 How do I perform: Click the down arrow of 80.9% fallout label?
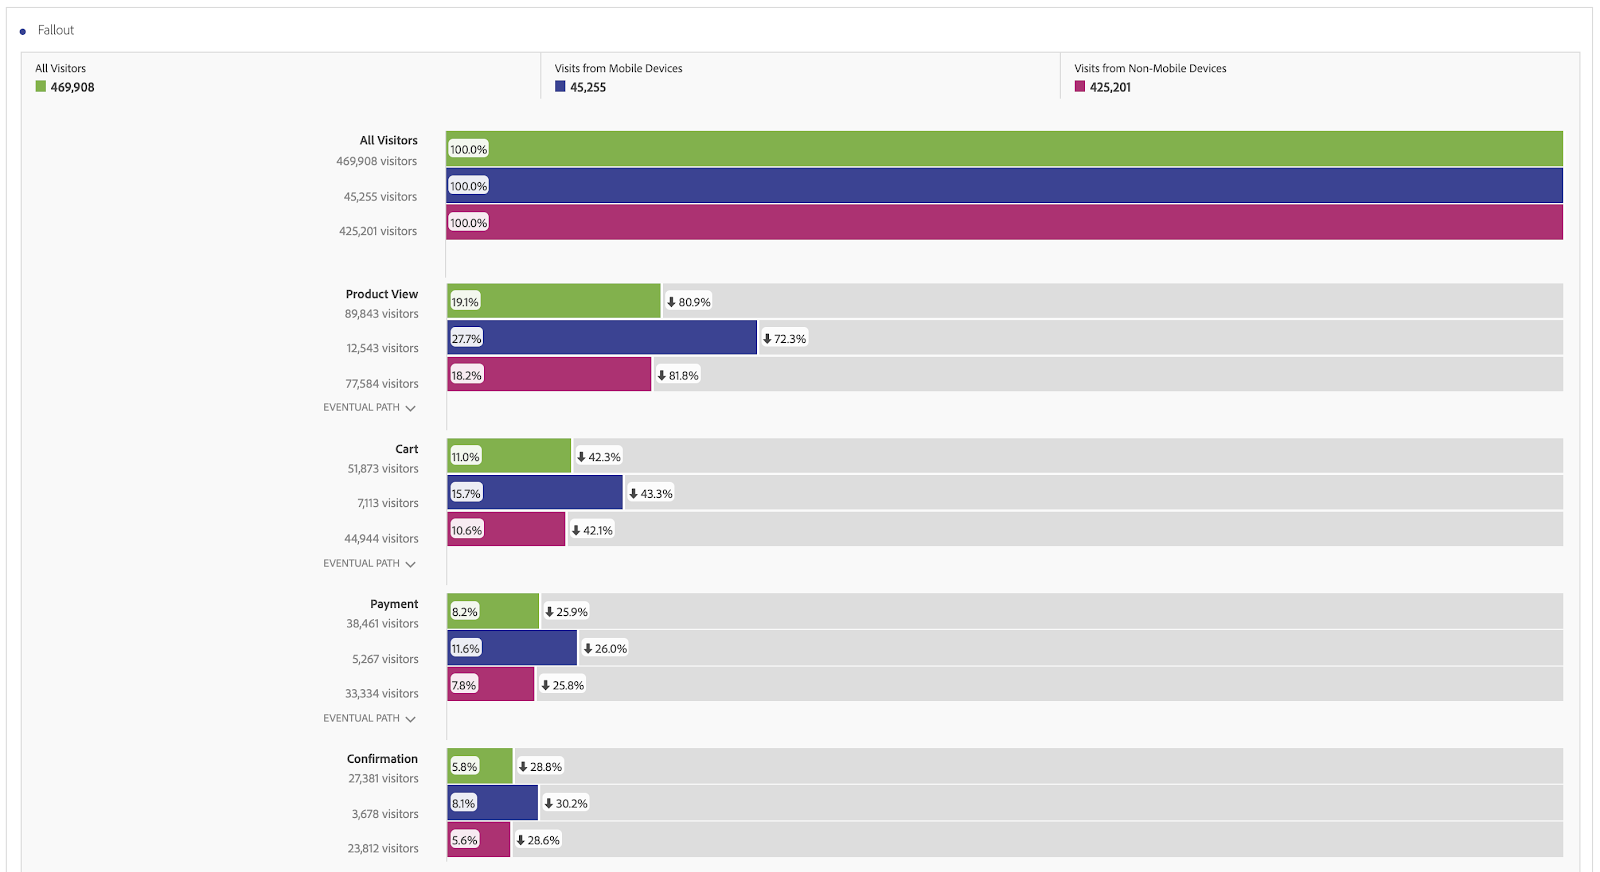click(x=672, y=302)
